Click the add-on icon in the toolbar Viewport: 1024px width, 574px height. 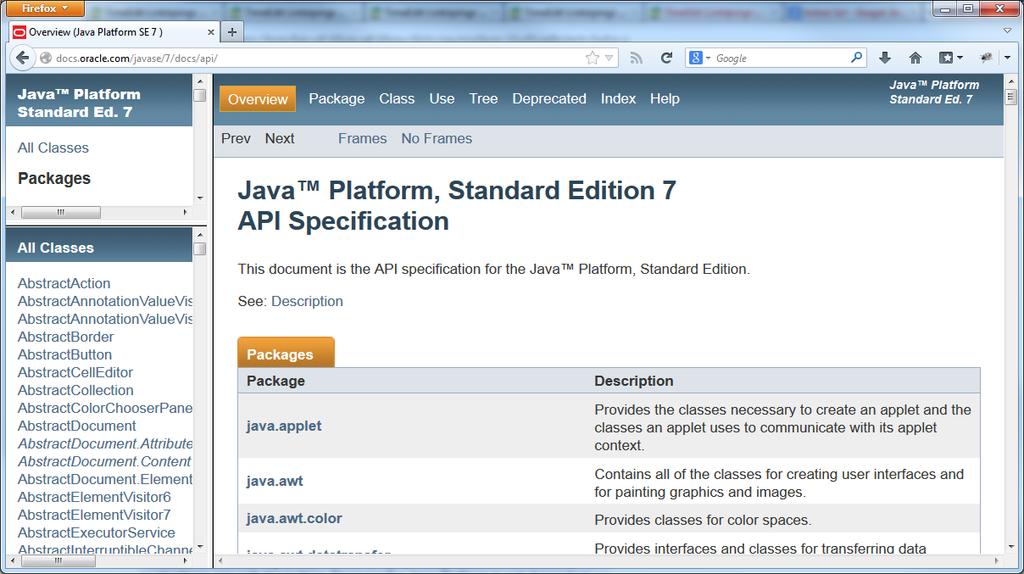click(986, 58)
